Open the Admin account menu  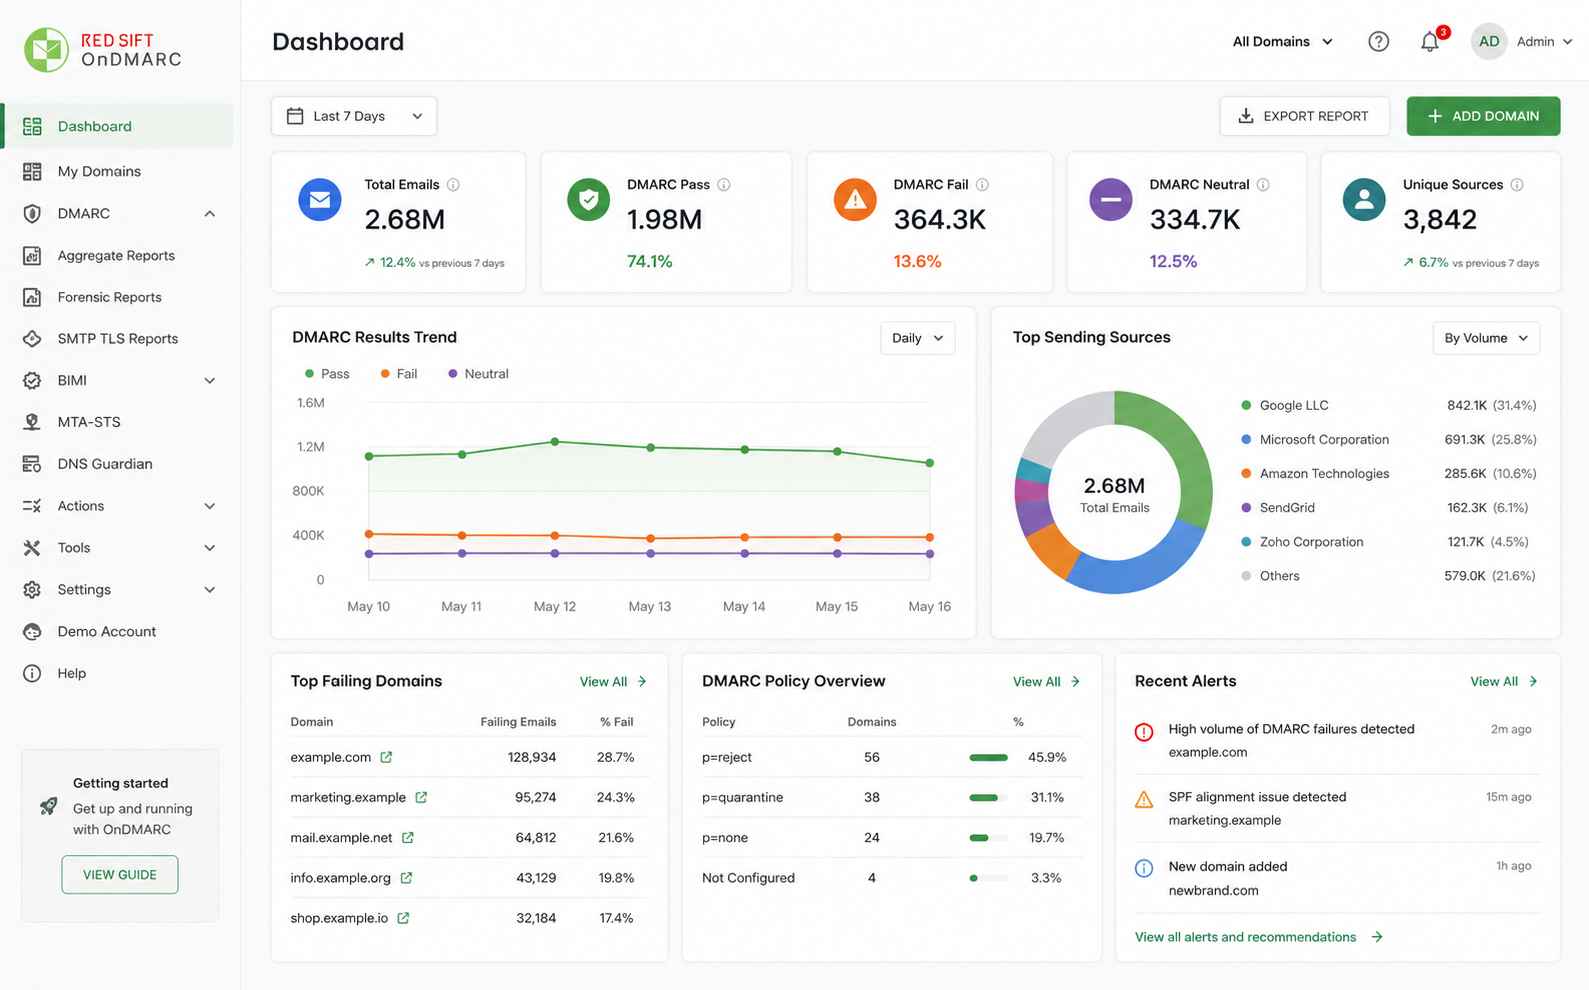tap(1544, 41)
